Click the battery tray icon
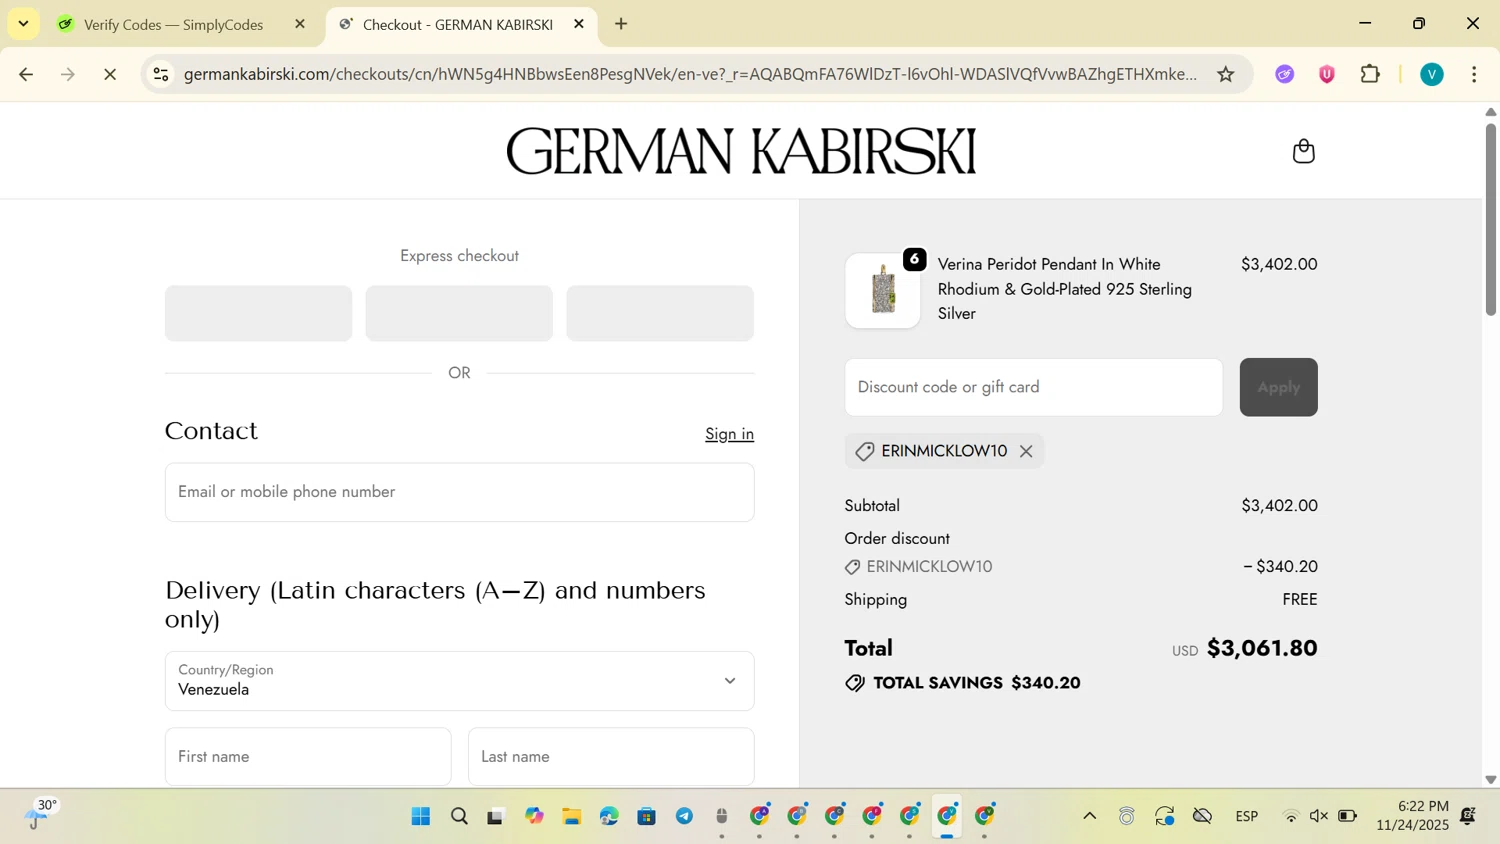The width and height of the screenshot is (1500, 844). point(1348,817)
